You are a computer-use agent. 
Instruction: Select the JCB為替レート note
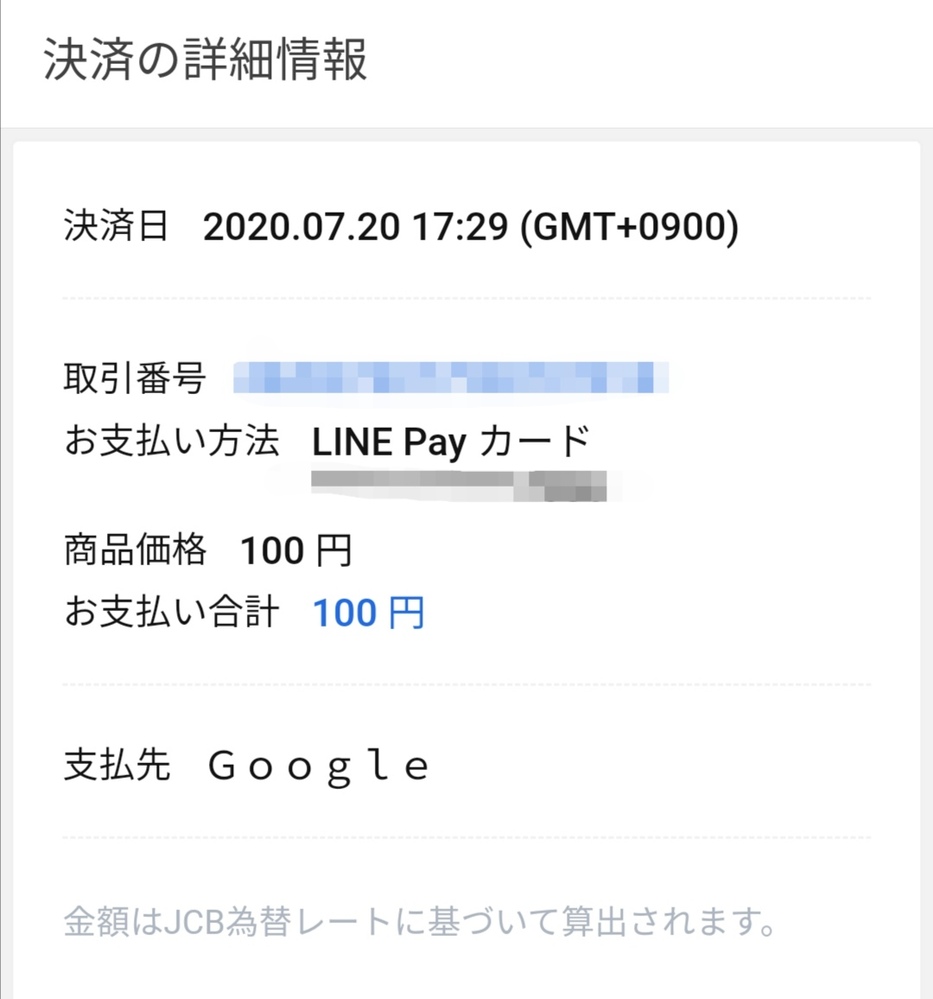(419, 922)
